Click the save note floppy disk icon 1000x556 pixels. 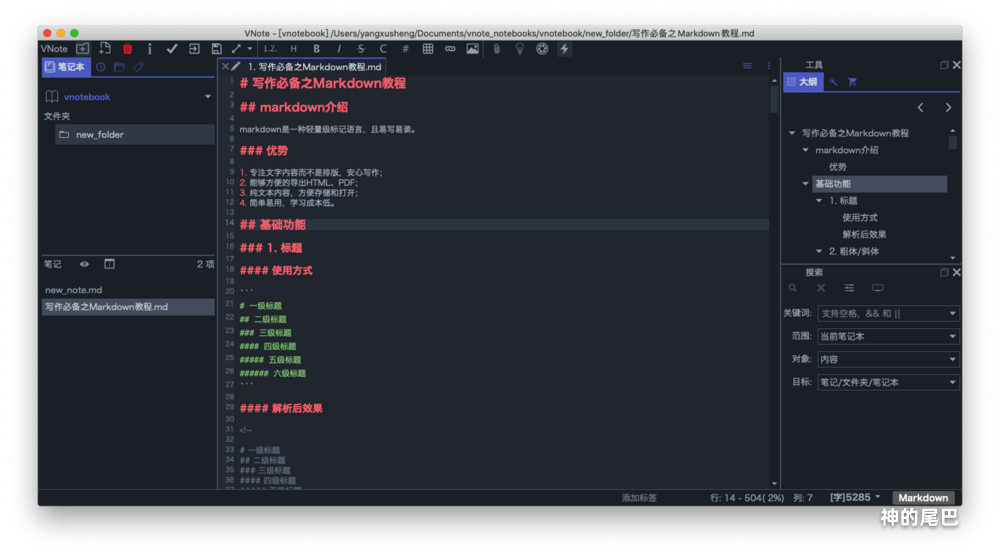[x=216, y=48]
